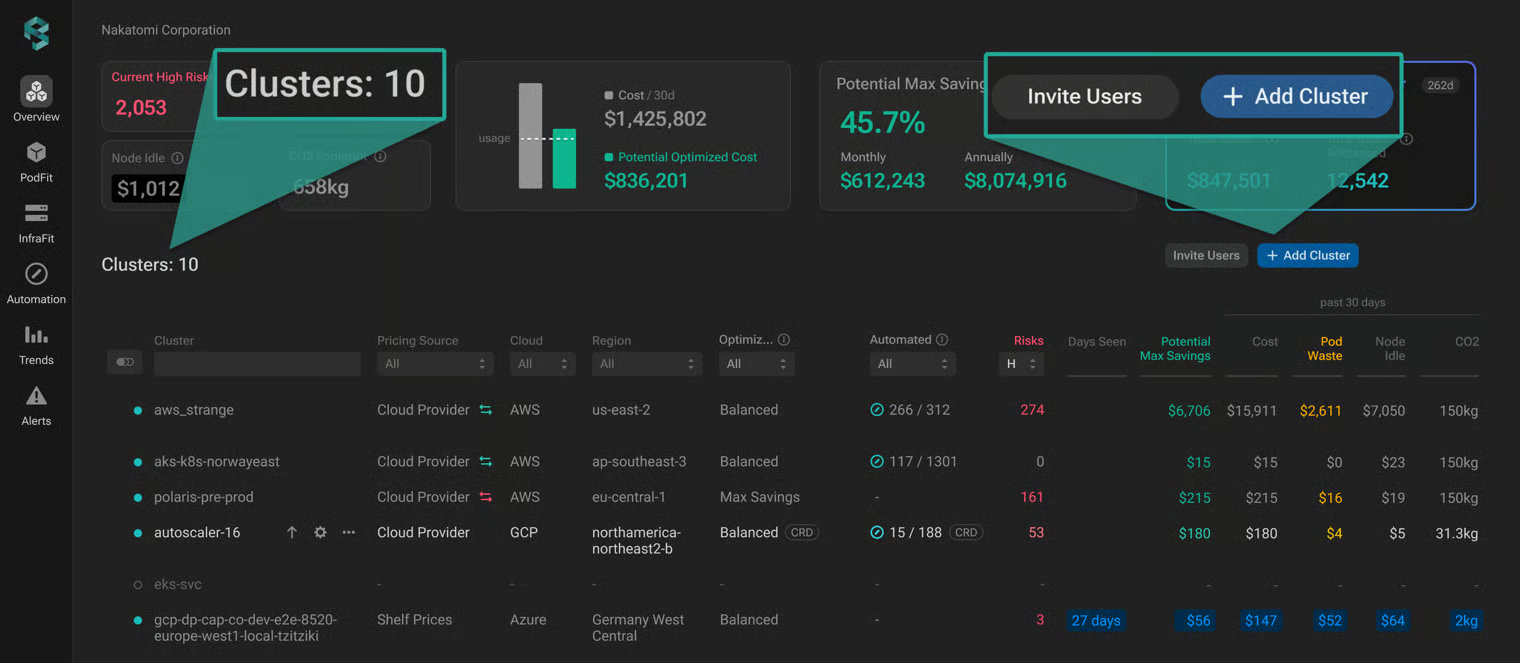Image resolution: width=1520 pixels, height=663 pixels.
Task: Click the app logo in the sidebar
Action: 36,33
